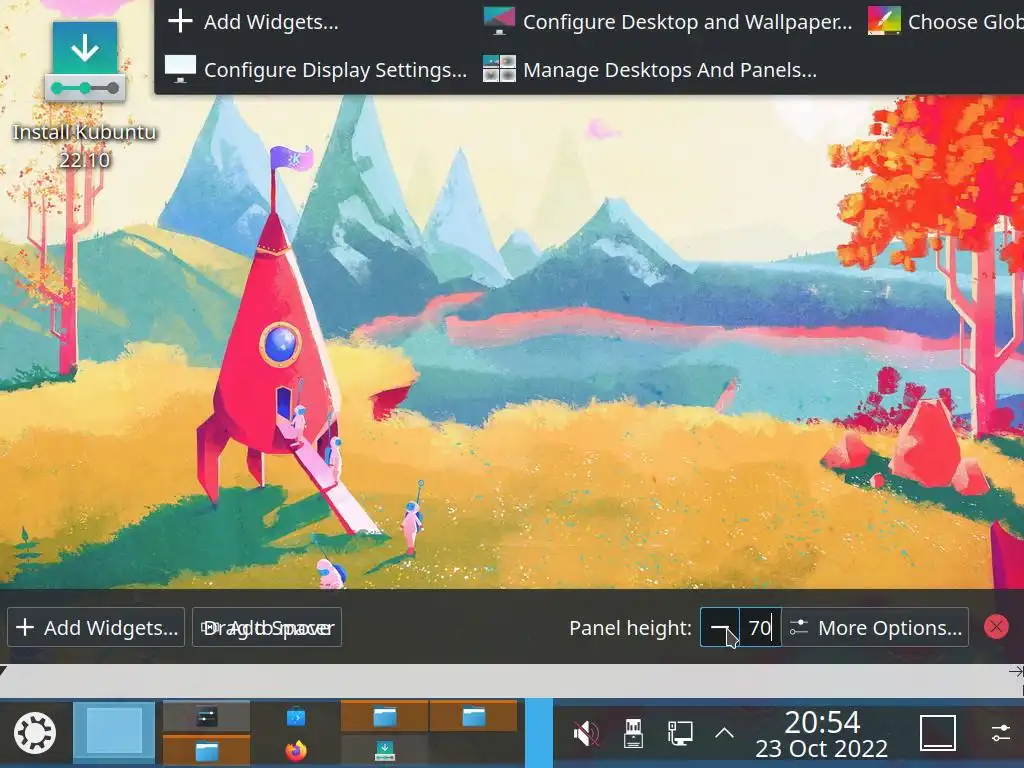Screen dimensions: 1024x768
Task: Close the panel edit toolbar
Action: (x=996, y=627)
